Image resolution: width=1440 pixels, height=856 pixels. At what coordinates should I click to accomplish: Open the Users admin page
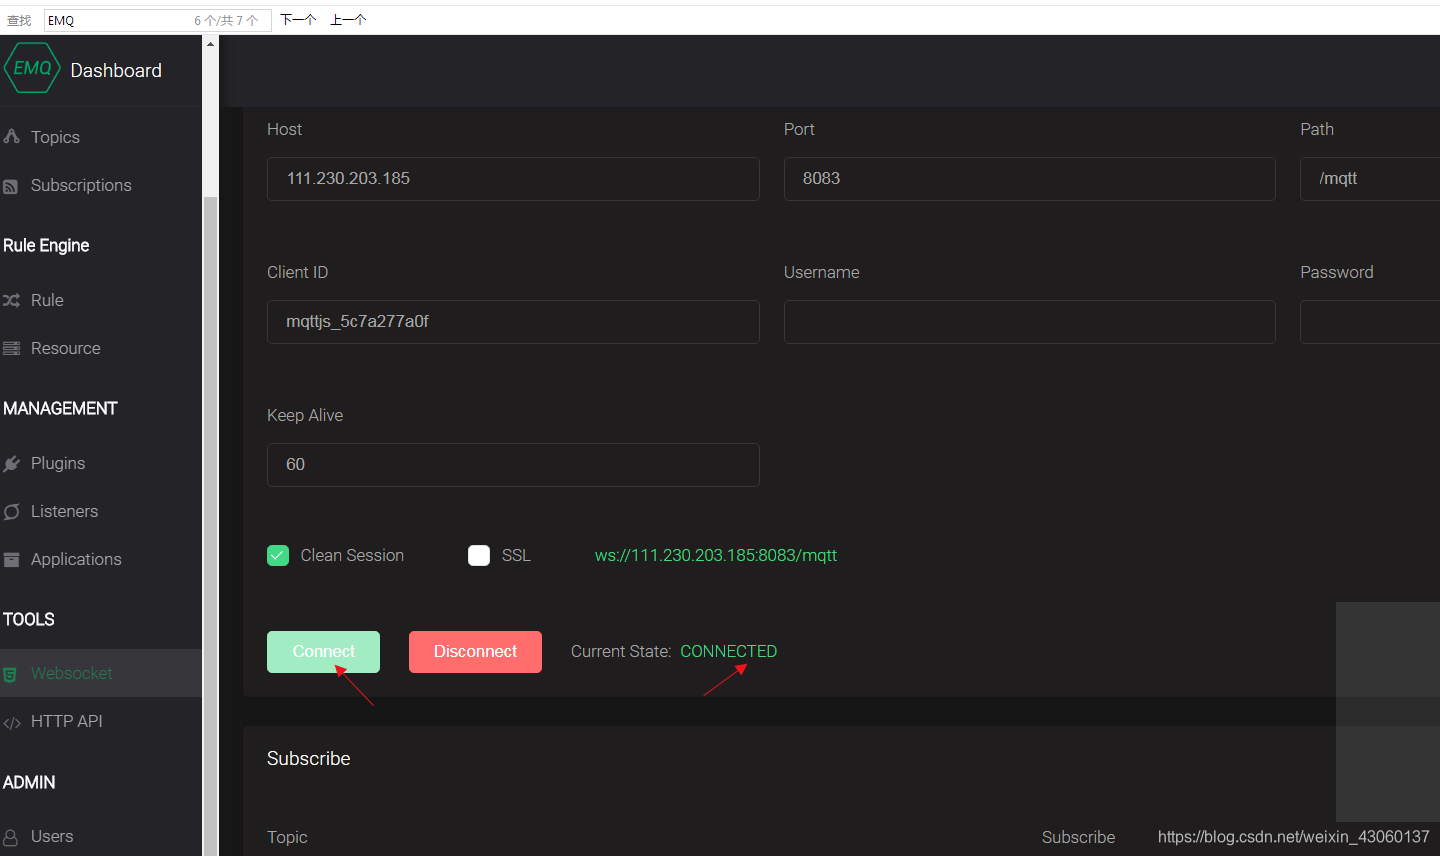52,836
